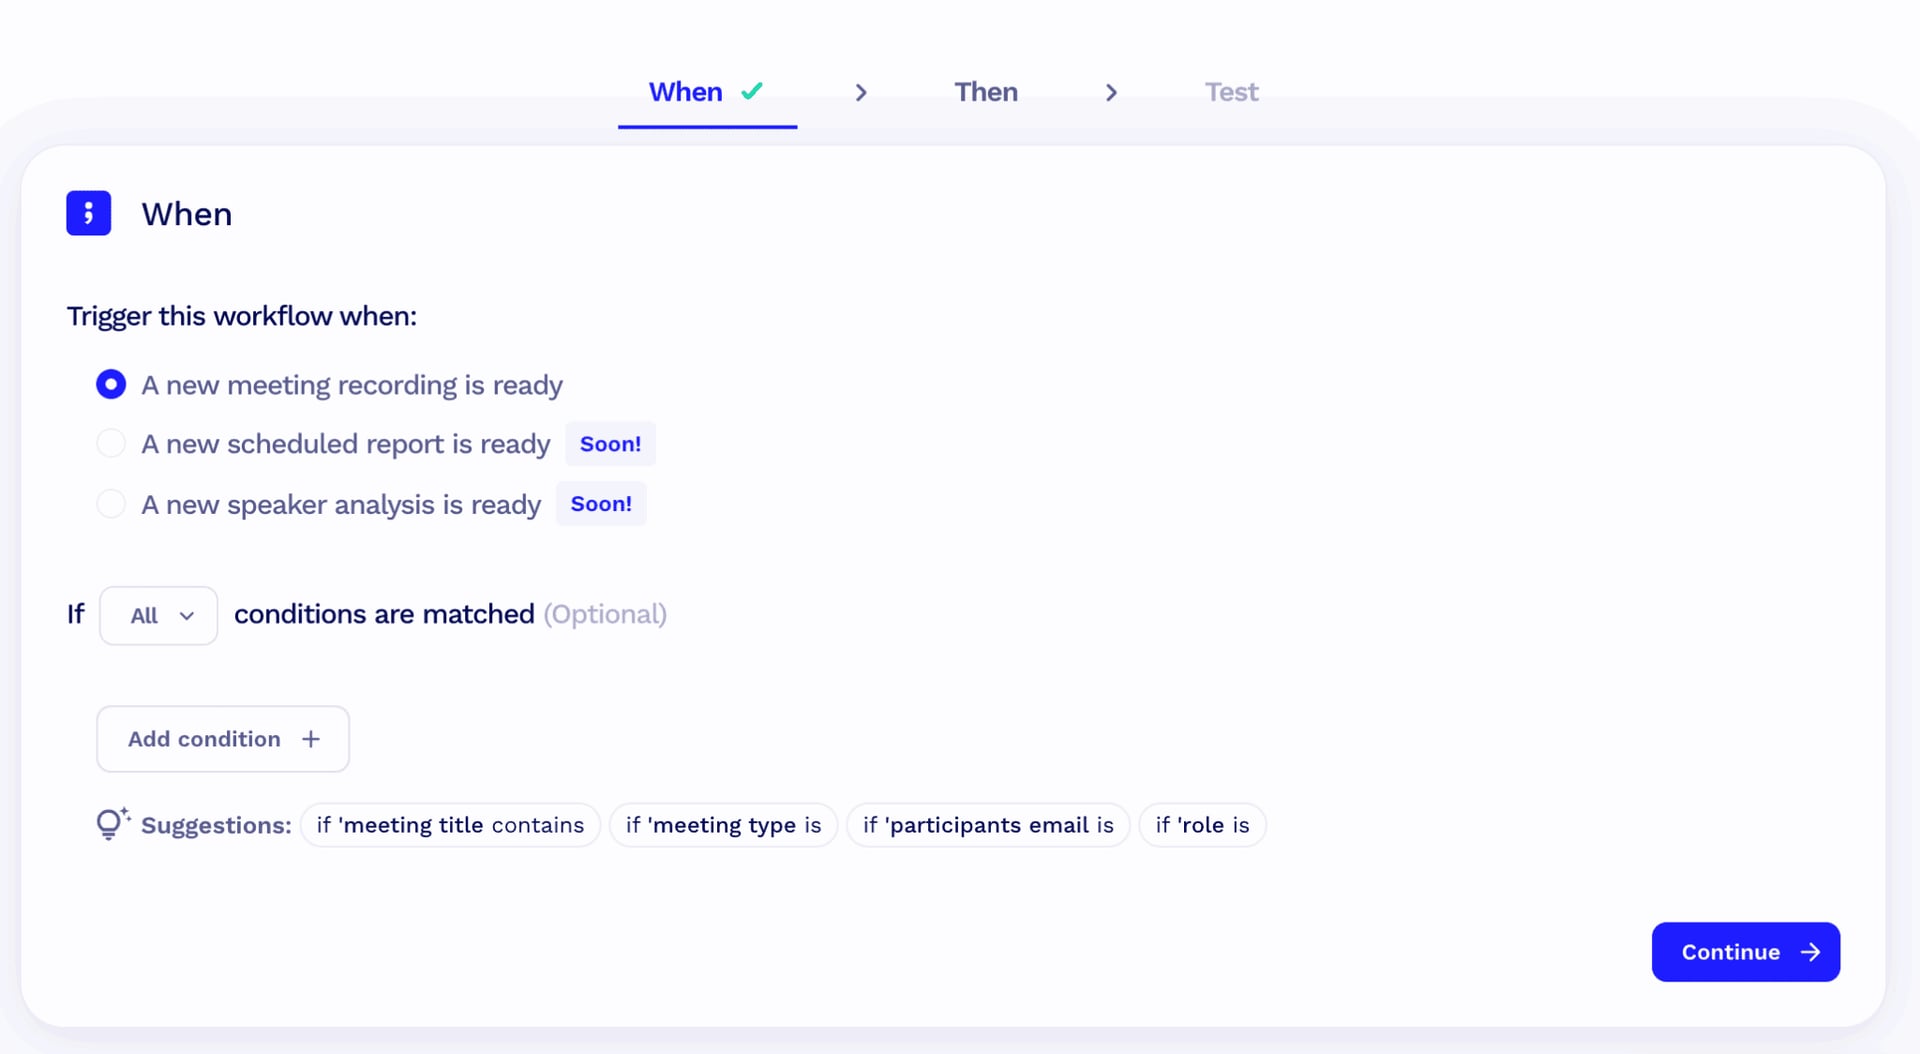Choose suggestion if 'role is
This screenshot has height=1054, width=1920.
[1202, 825]
